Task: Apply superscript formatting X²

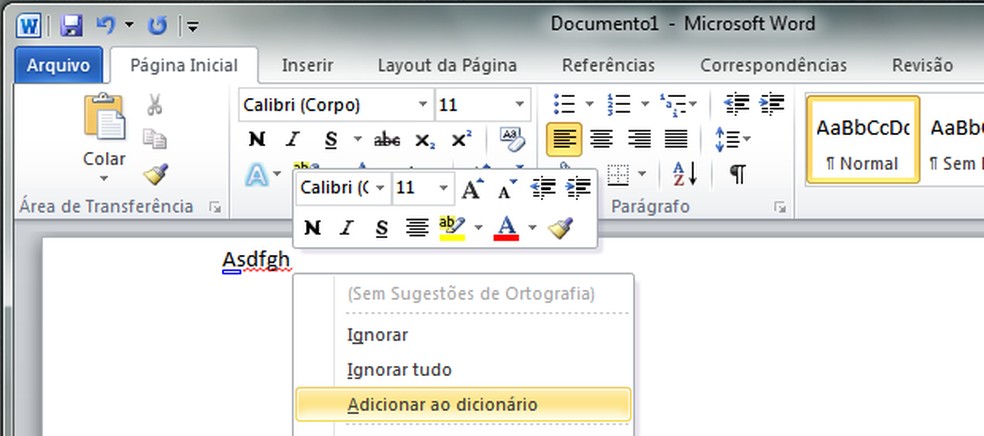Action: (x=461, y=139)
